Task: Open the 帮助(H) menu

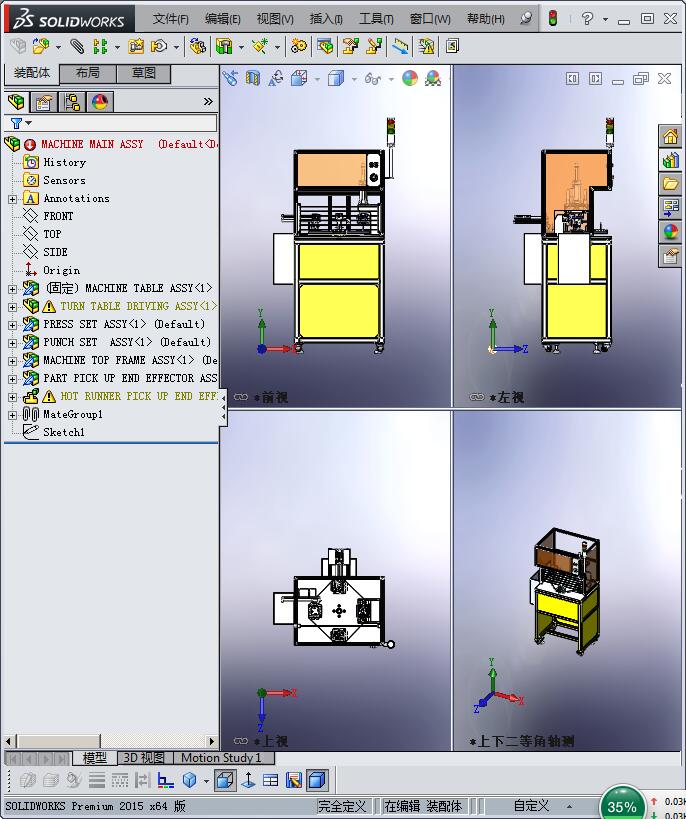Action: 485,19
